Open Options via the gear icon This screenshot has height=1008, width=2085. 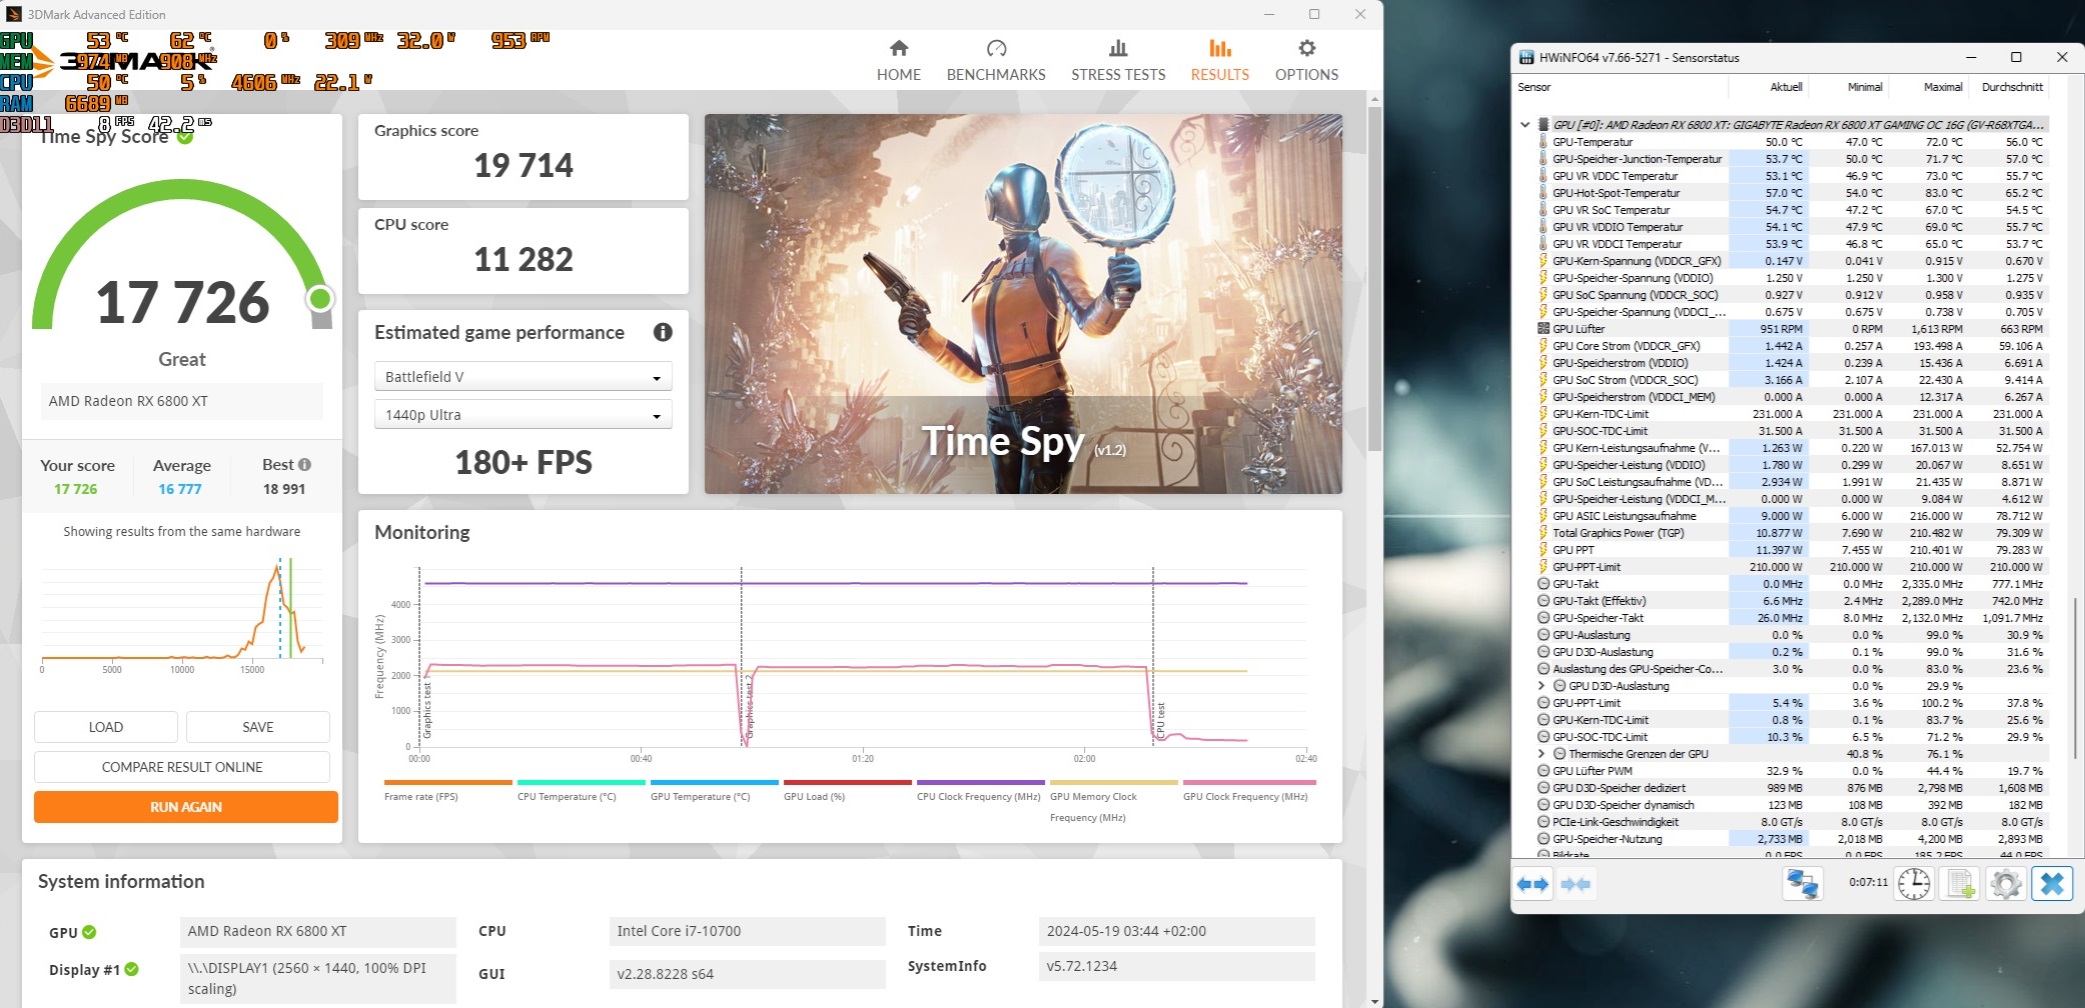[1305, 47]
